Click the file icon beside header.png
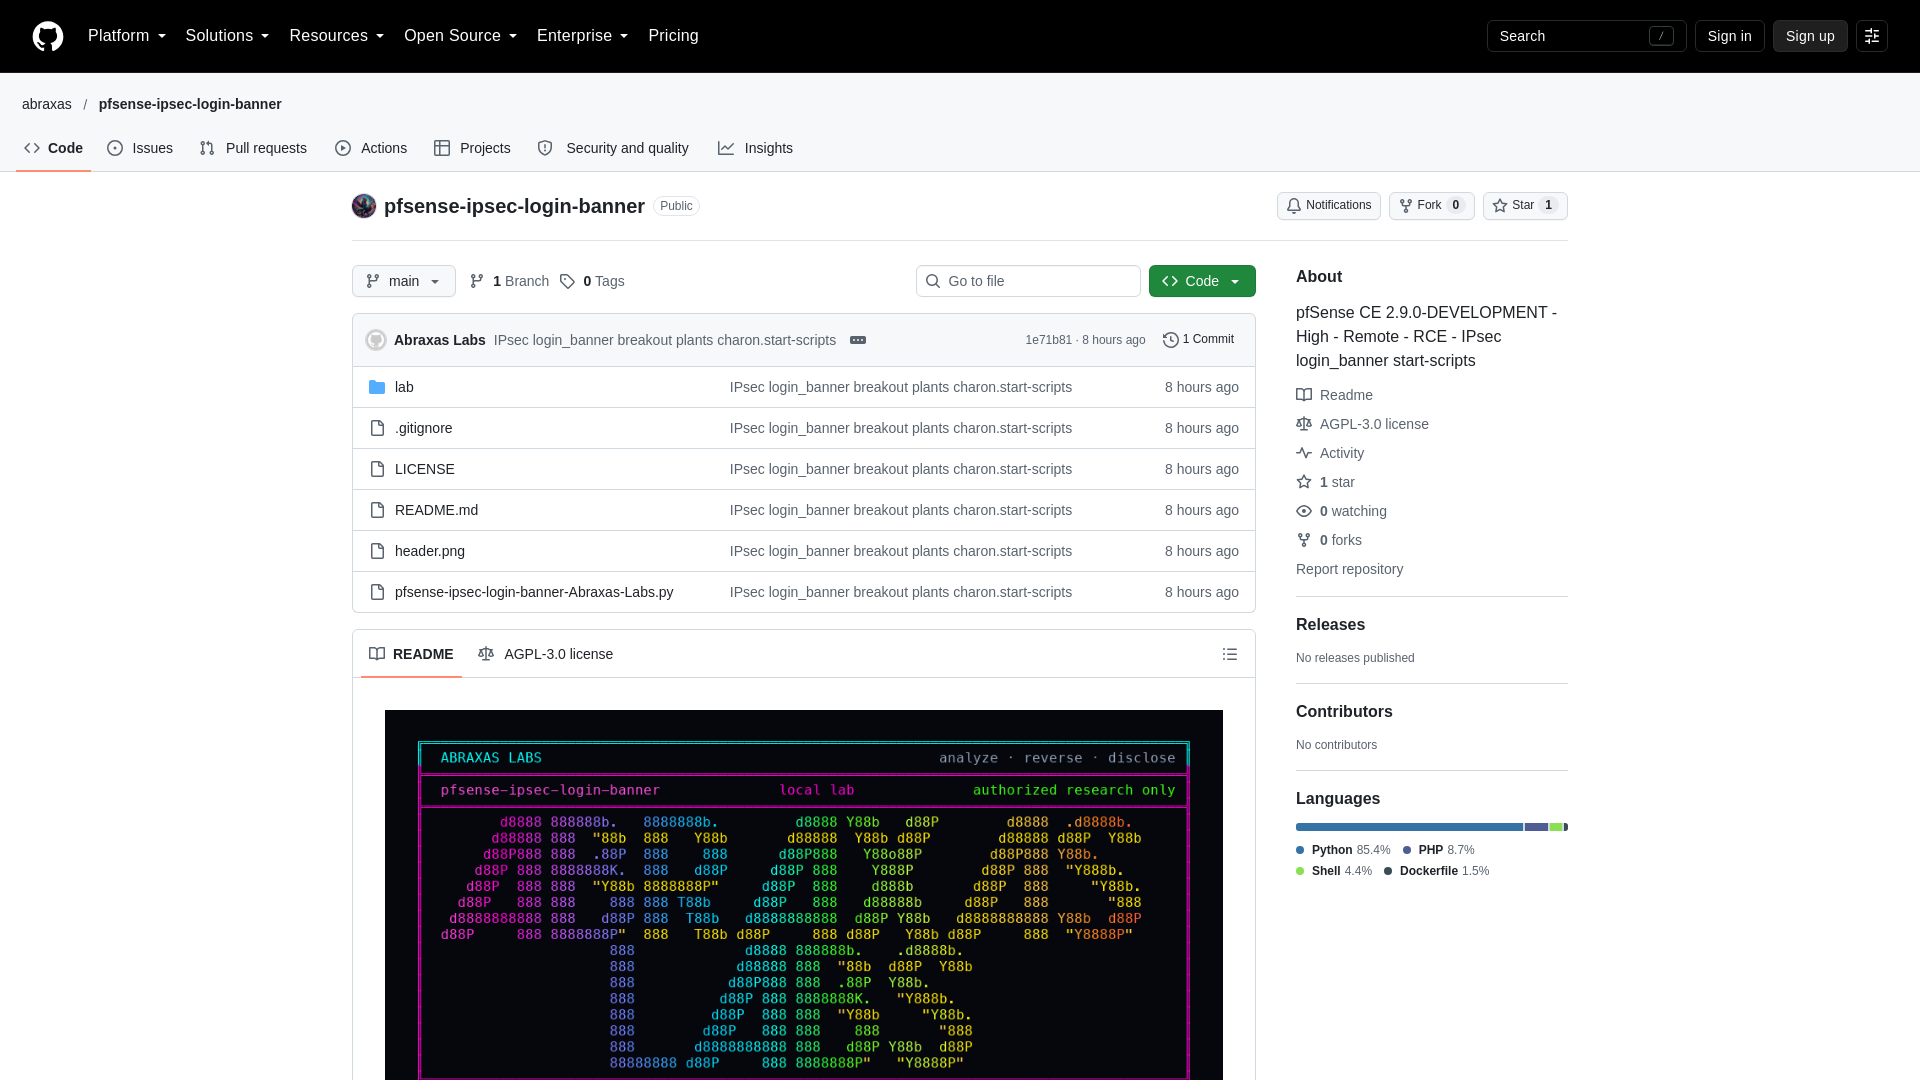This screenshot has width=1920, height=1080. tap(377, 551)
